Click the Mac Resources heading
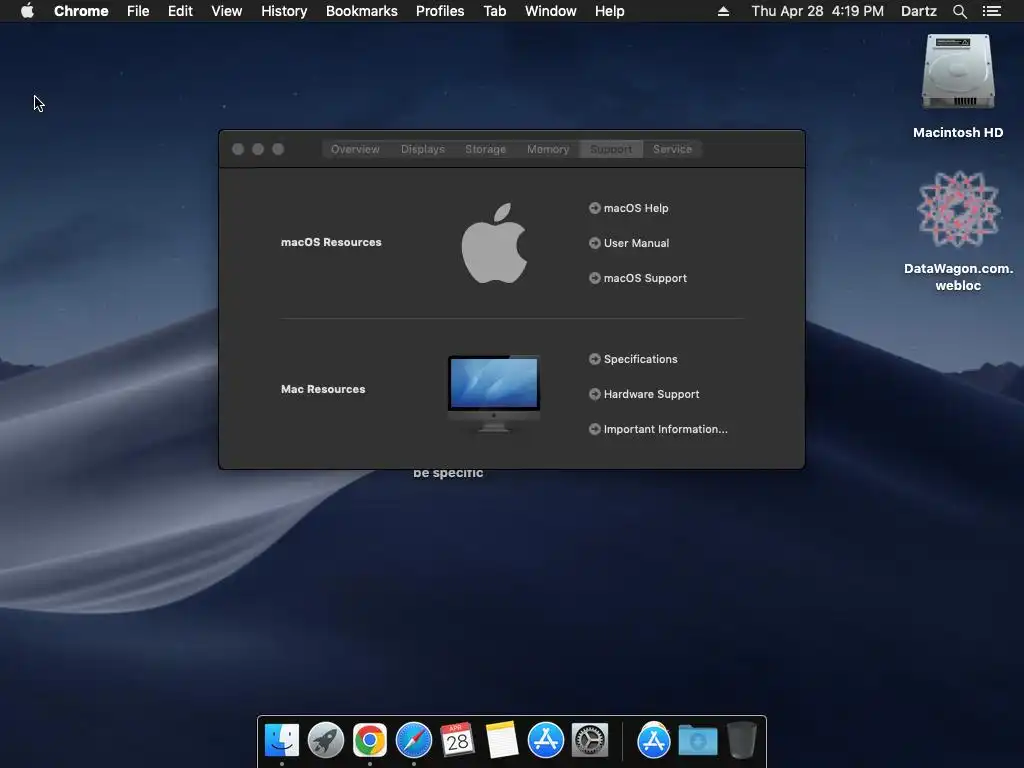 pyautogui.click(x=323, y=389)
